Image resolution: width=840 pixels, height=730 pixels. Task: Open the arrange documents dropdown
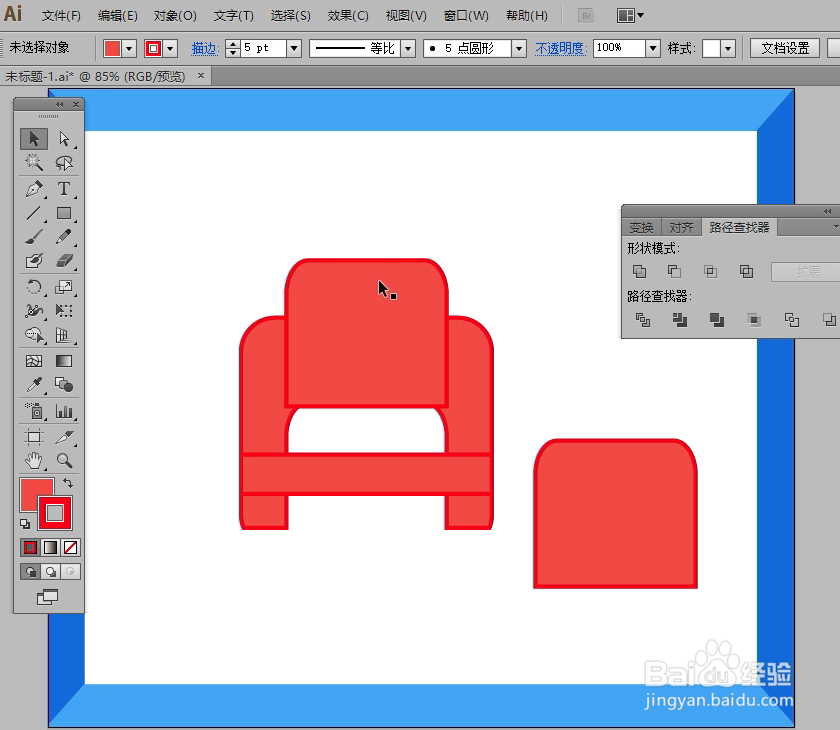pos(631,16)
